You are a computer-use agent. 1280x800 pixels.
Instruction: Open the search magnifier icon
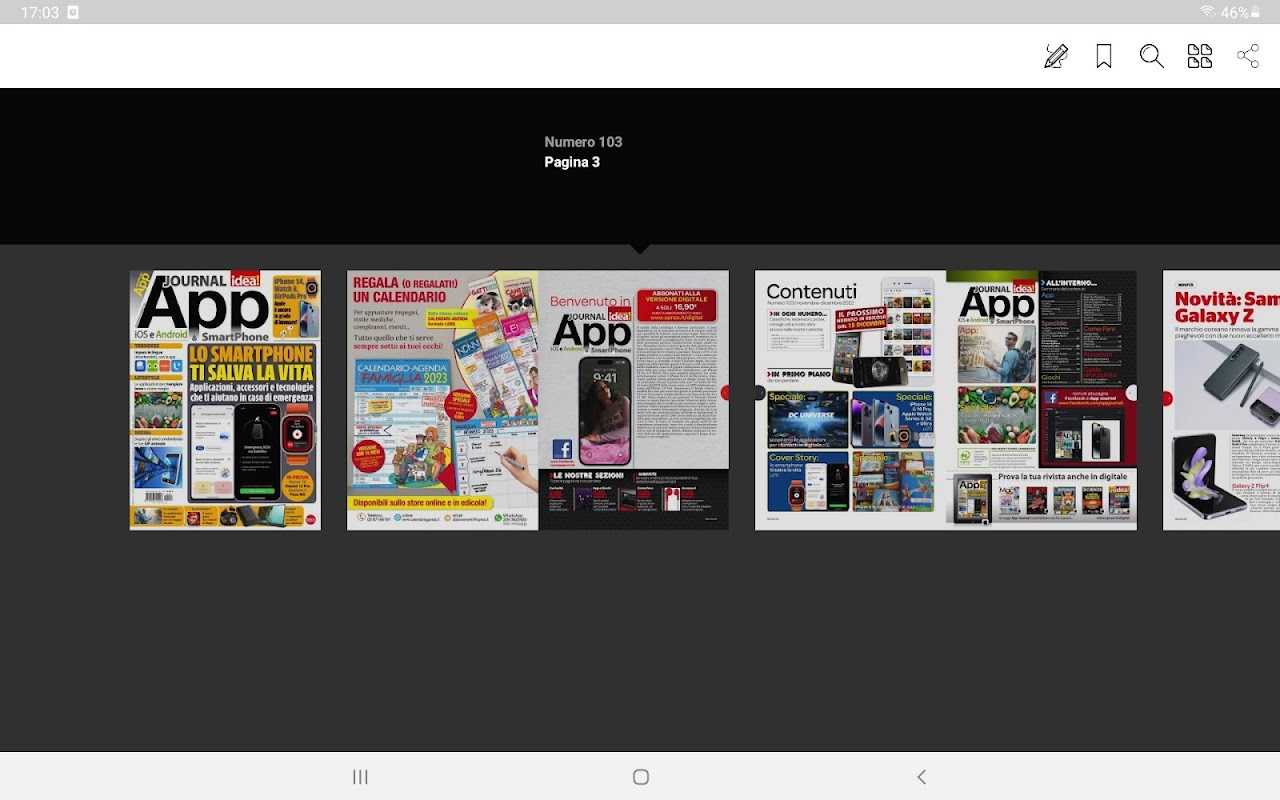point(1152,56)
